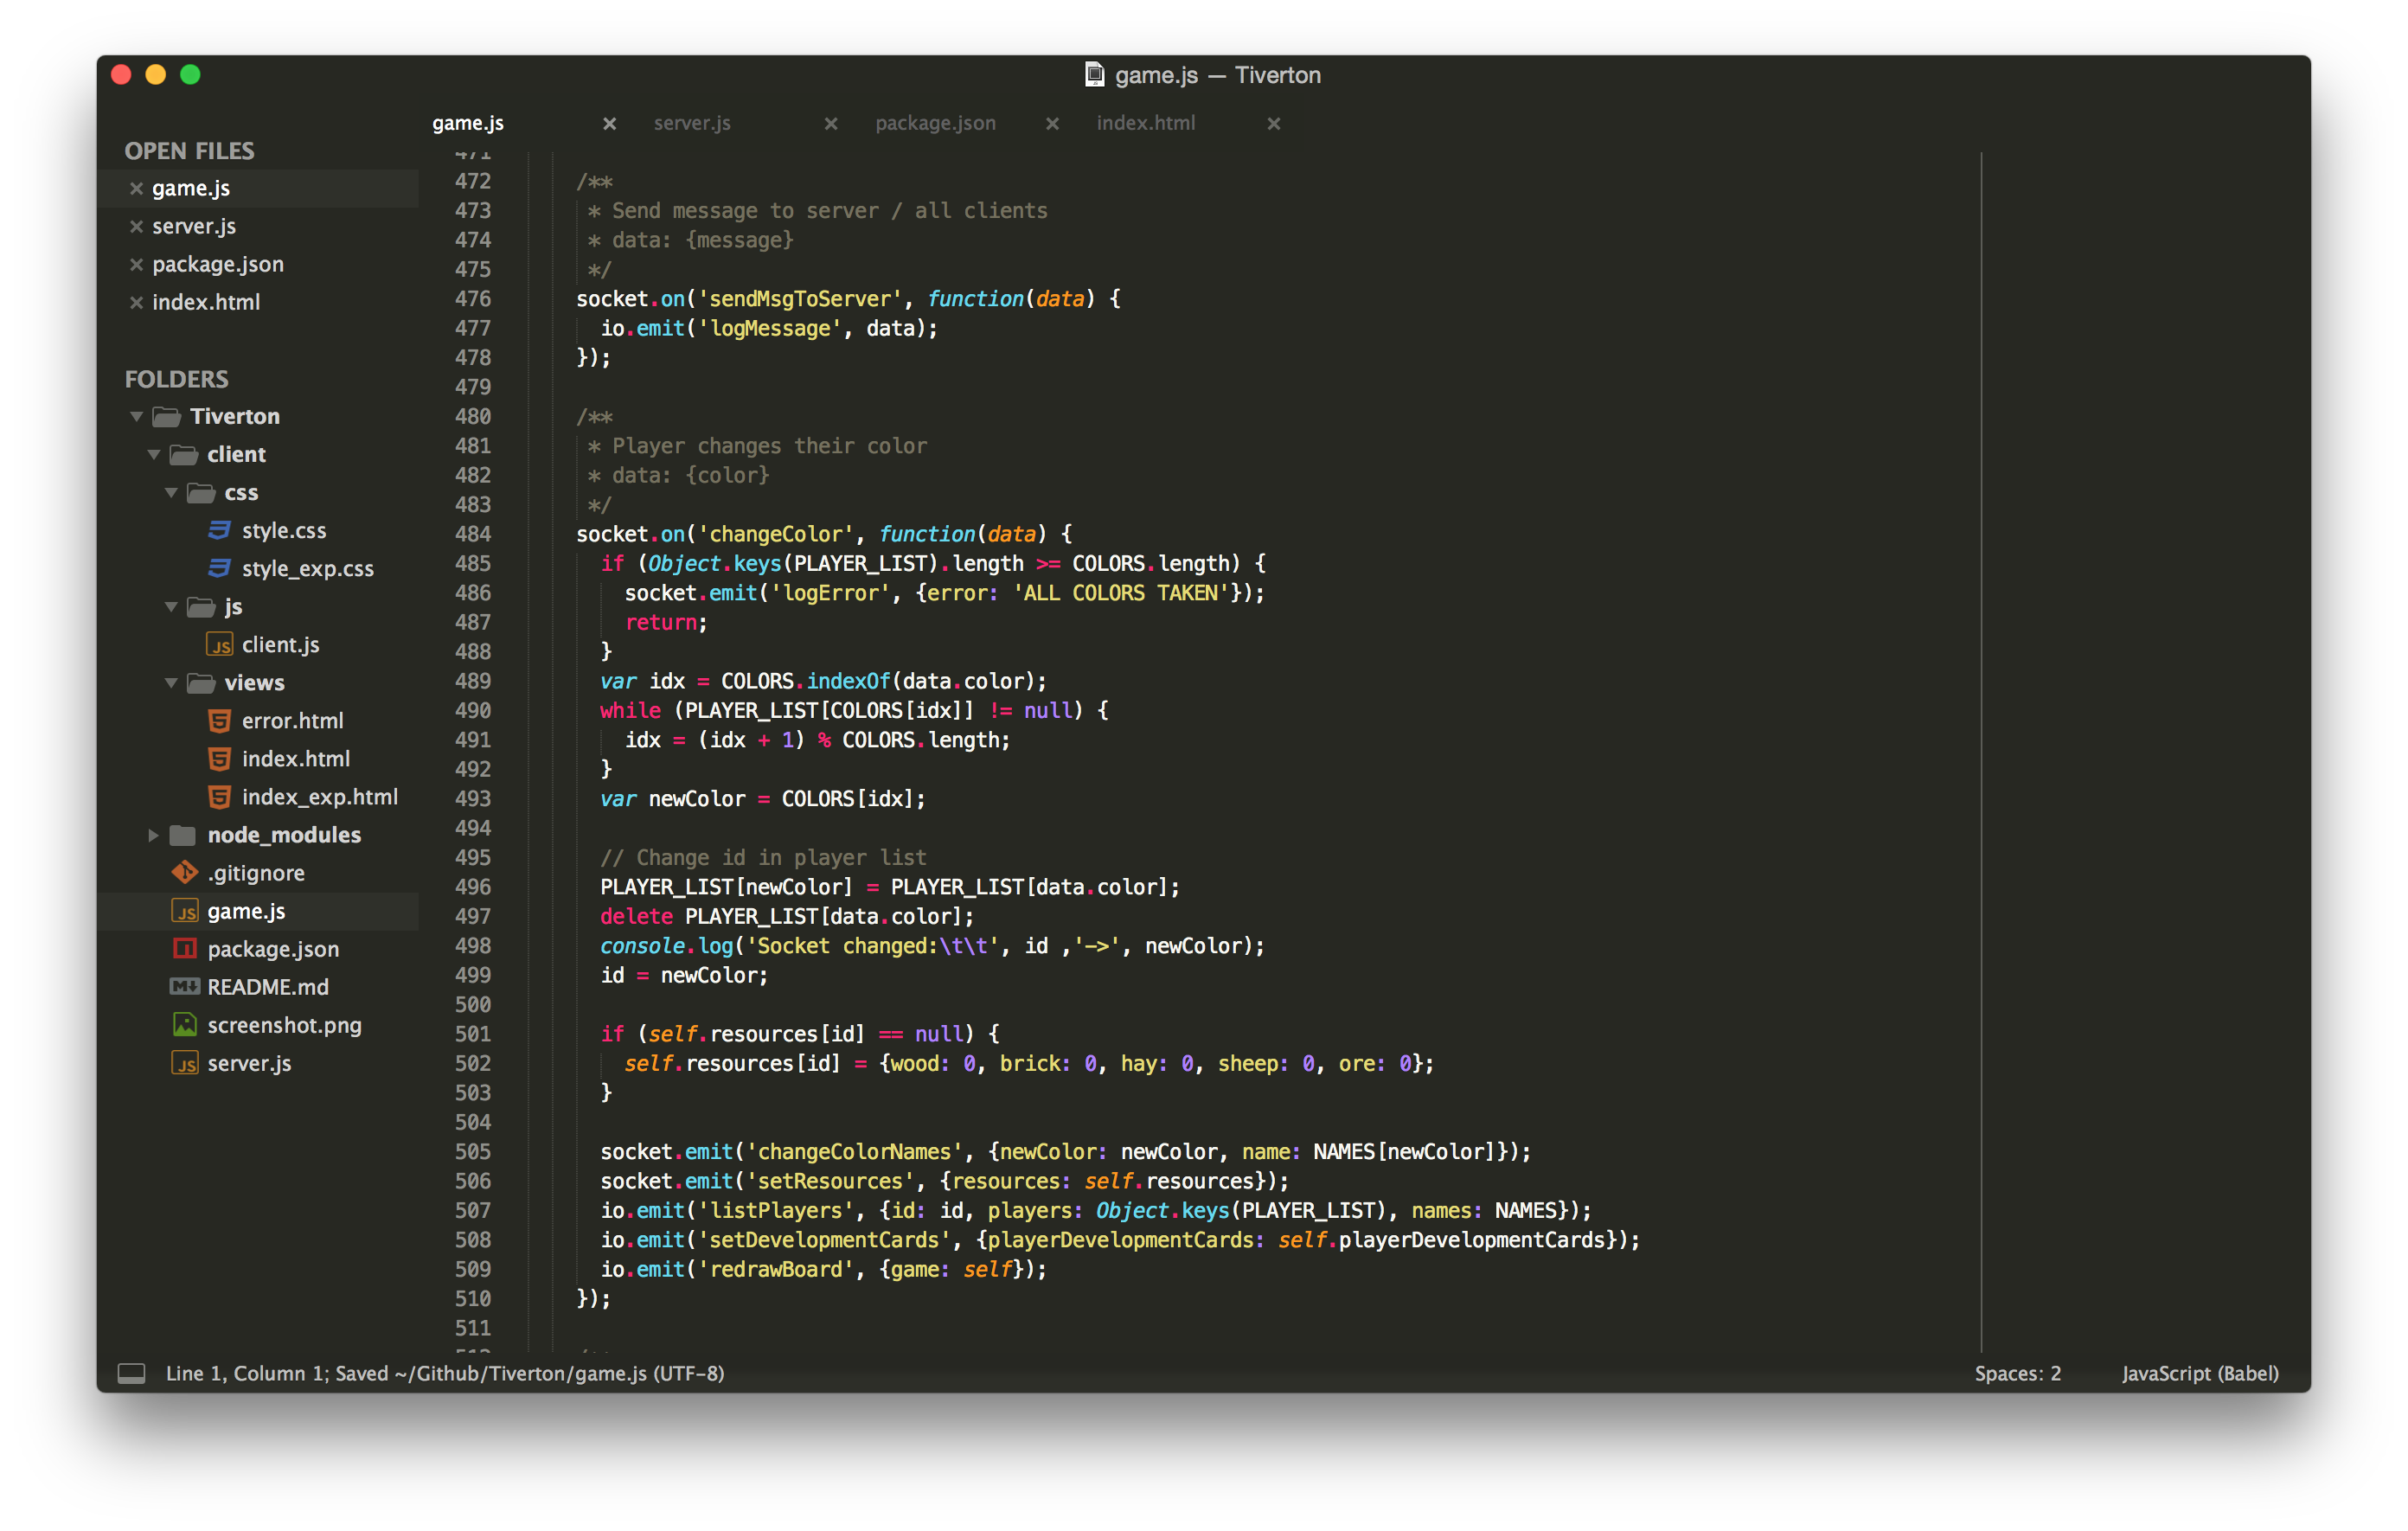Switch to the server.js tab
This screenshot has width=2408, height=1531.
pos(692,123)
